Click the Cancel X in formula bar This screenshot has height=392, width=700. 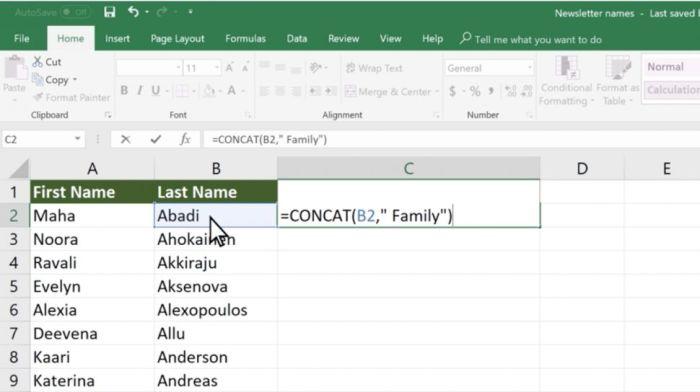pos(125,139)
